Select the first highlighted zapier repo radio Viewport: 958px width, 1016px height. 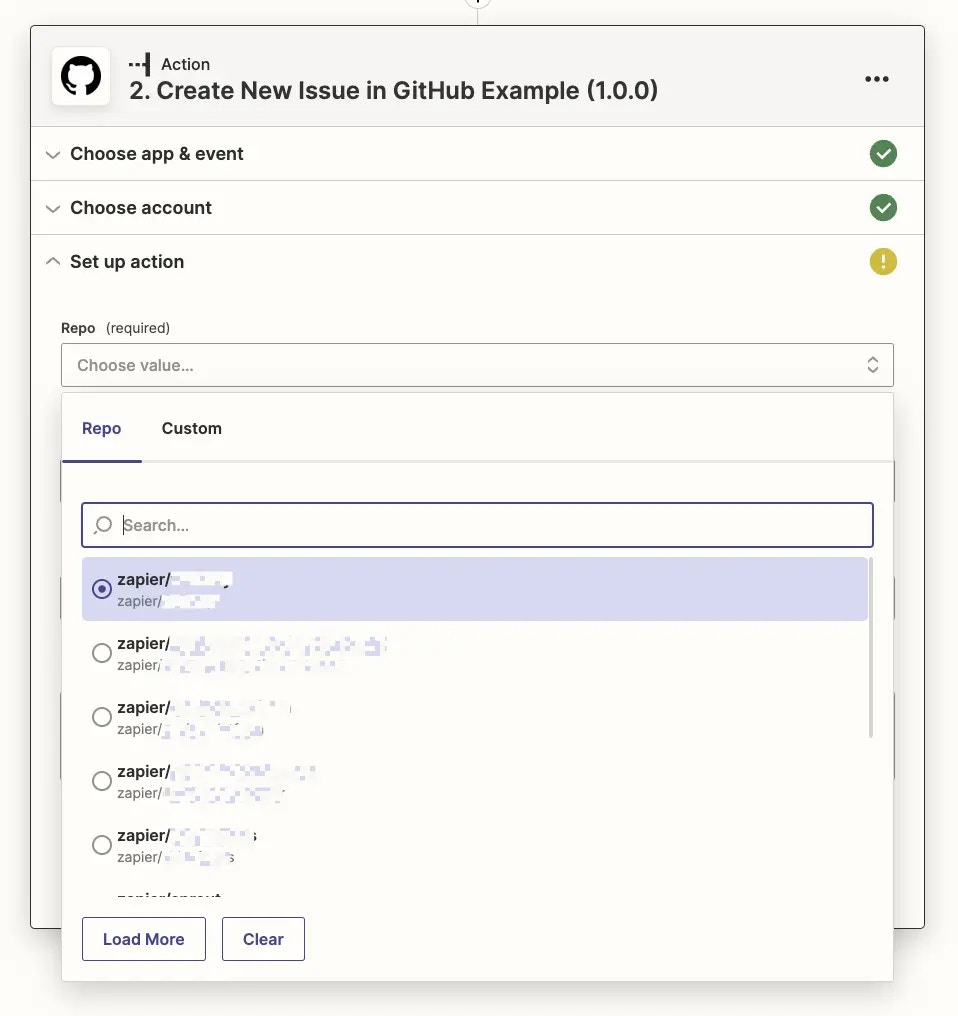point(102,589)
